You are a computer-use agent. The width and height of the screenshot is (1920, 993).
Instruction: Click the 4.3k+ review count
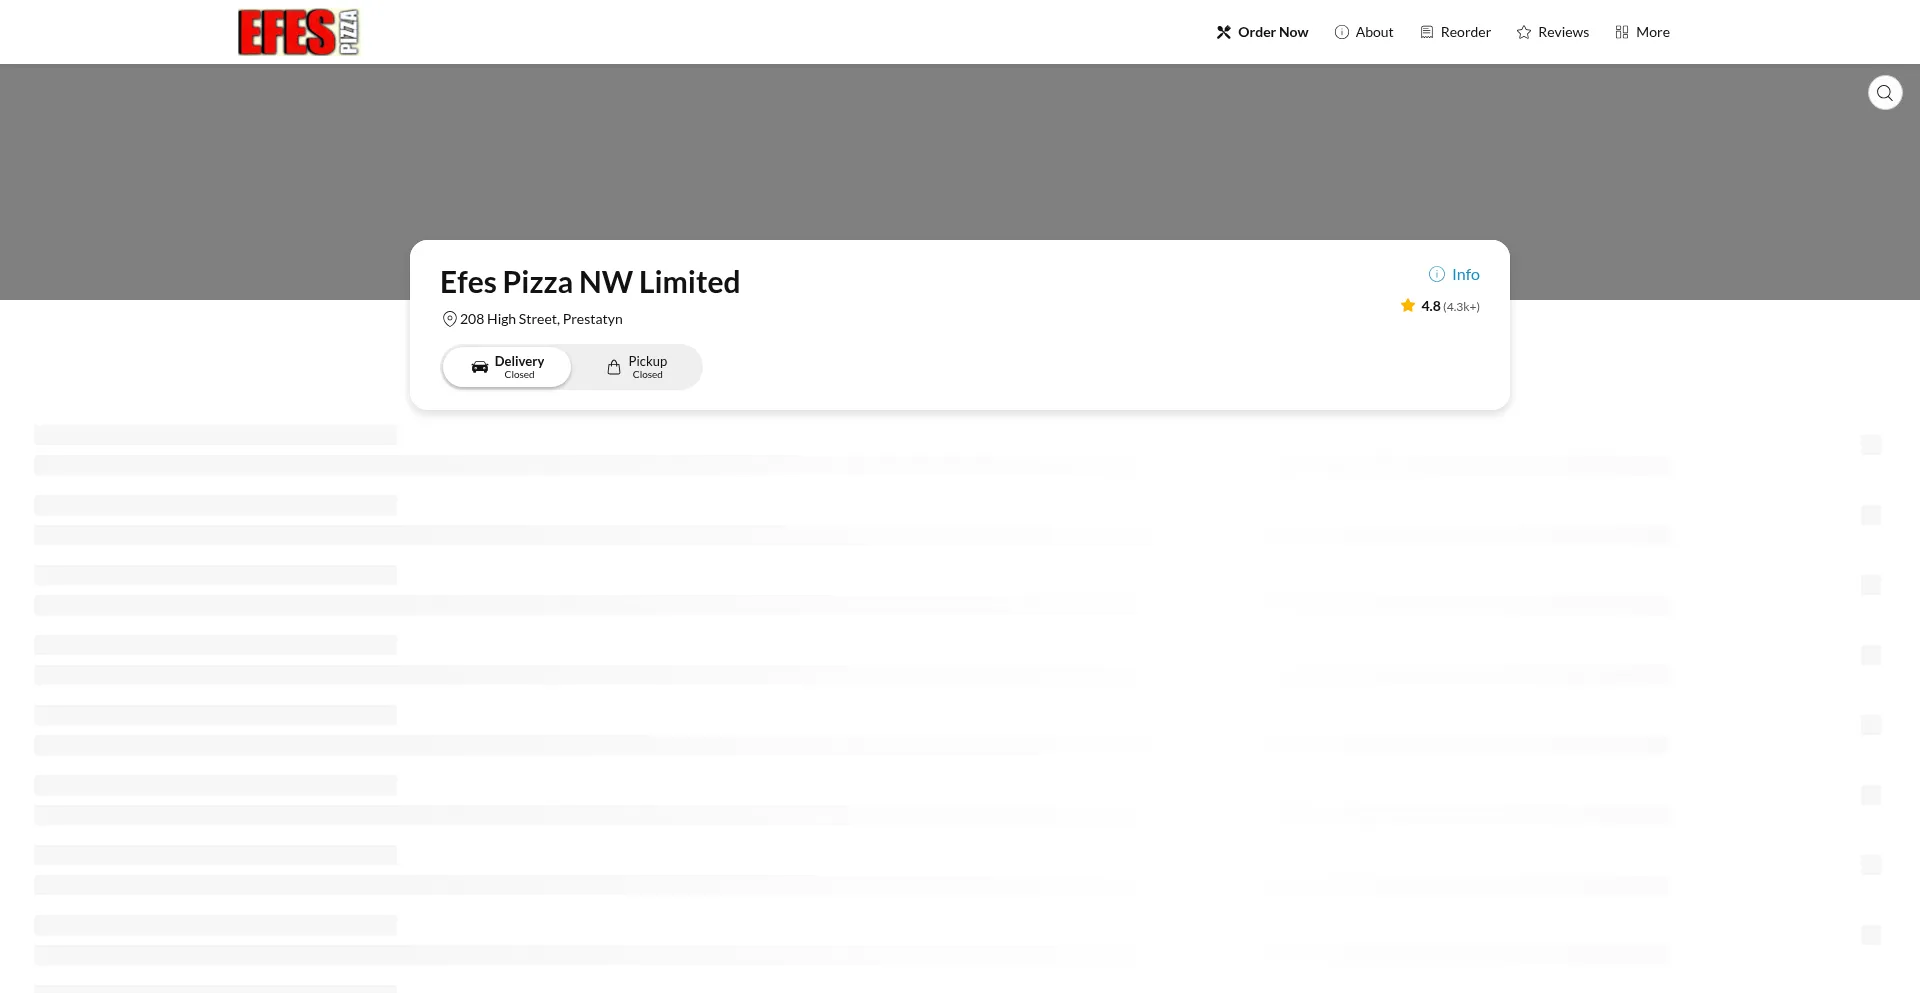pyautogui.click(x=1461, y=307)
